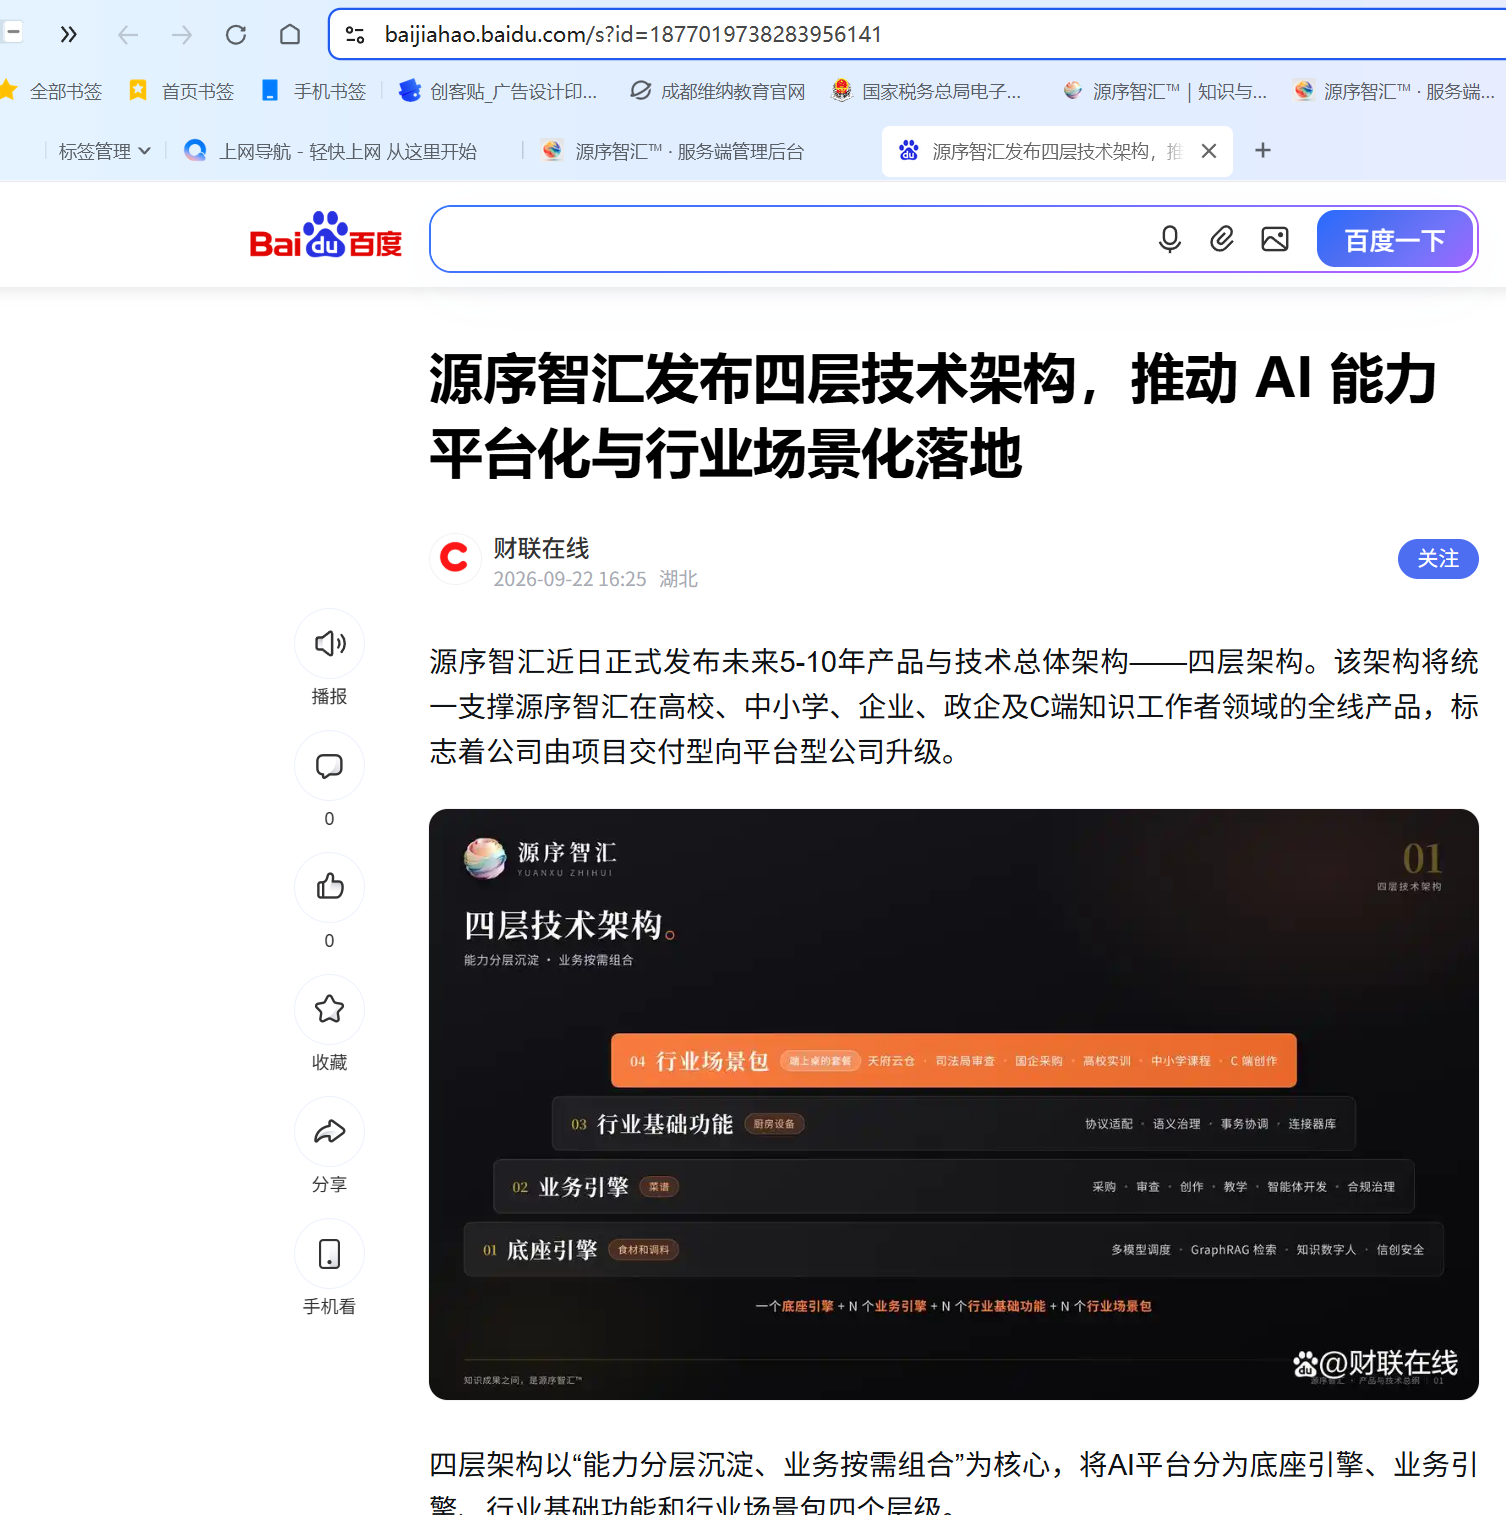This screenshot has width=1506, height=1515.
Task: Open 全部书签 bookmarks folder
Action: click(52, 91)
